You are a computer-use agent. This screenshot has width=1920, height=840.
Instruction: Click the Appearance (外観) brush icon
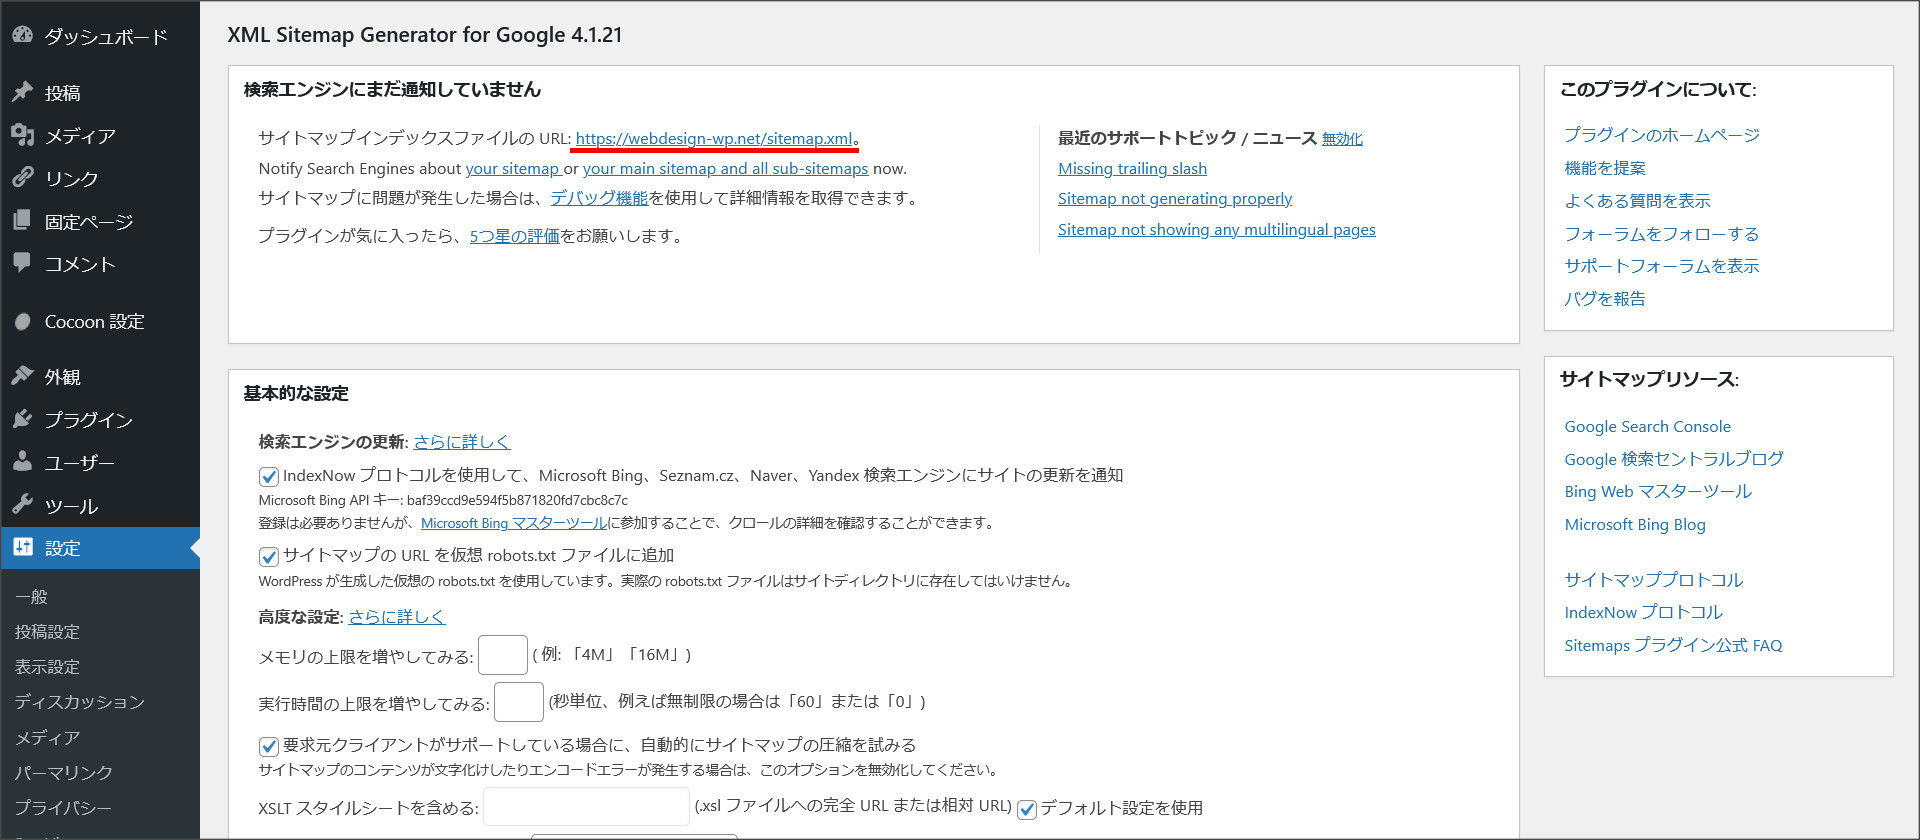tap(22, 376)
